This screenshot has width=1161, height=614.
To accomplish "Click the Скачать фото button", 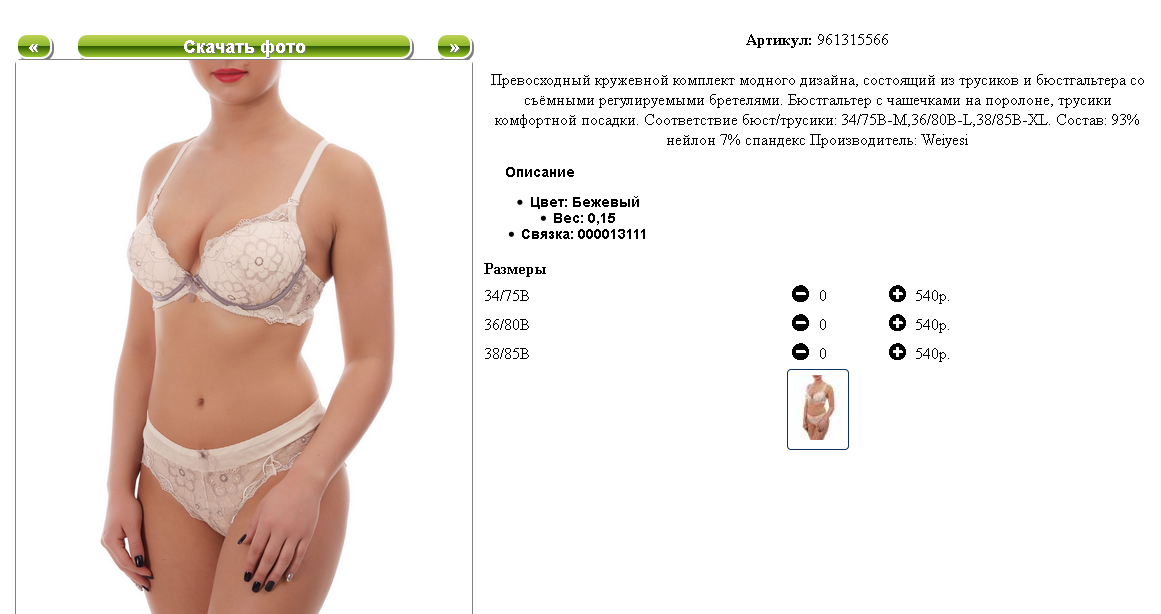I will (244, 47).
